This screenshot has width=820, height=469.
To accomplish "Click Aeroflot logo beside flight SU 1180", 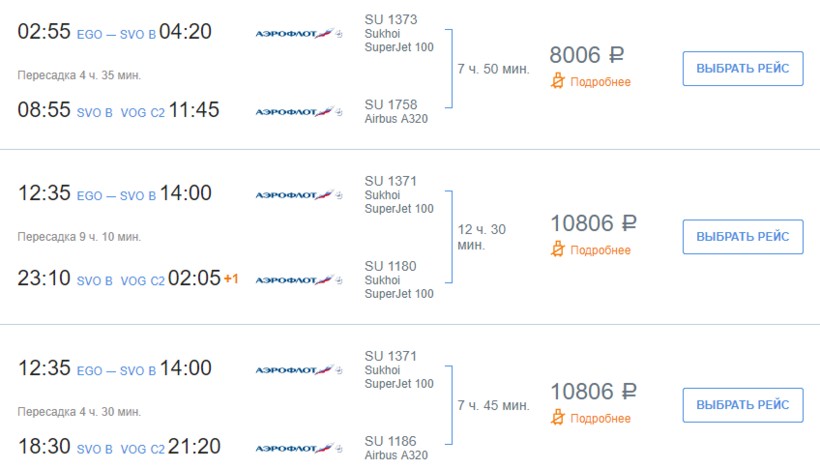I will point(298,280).
